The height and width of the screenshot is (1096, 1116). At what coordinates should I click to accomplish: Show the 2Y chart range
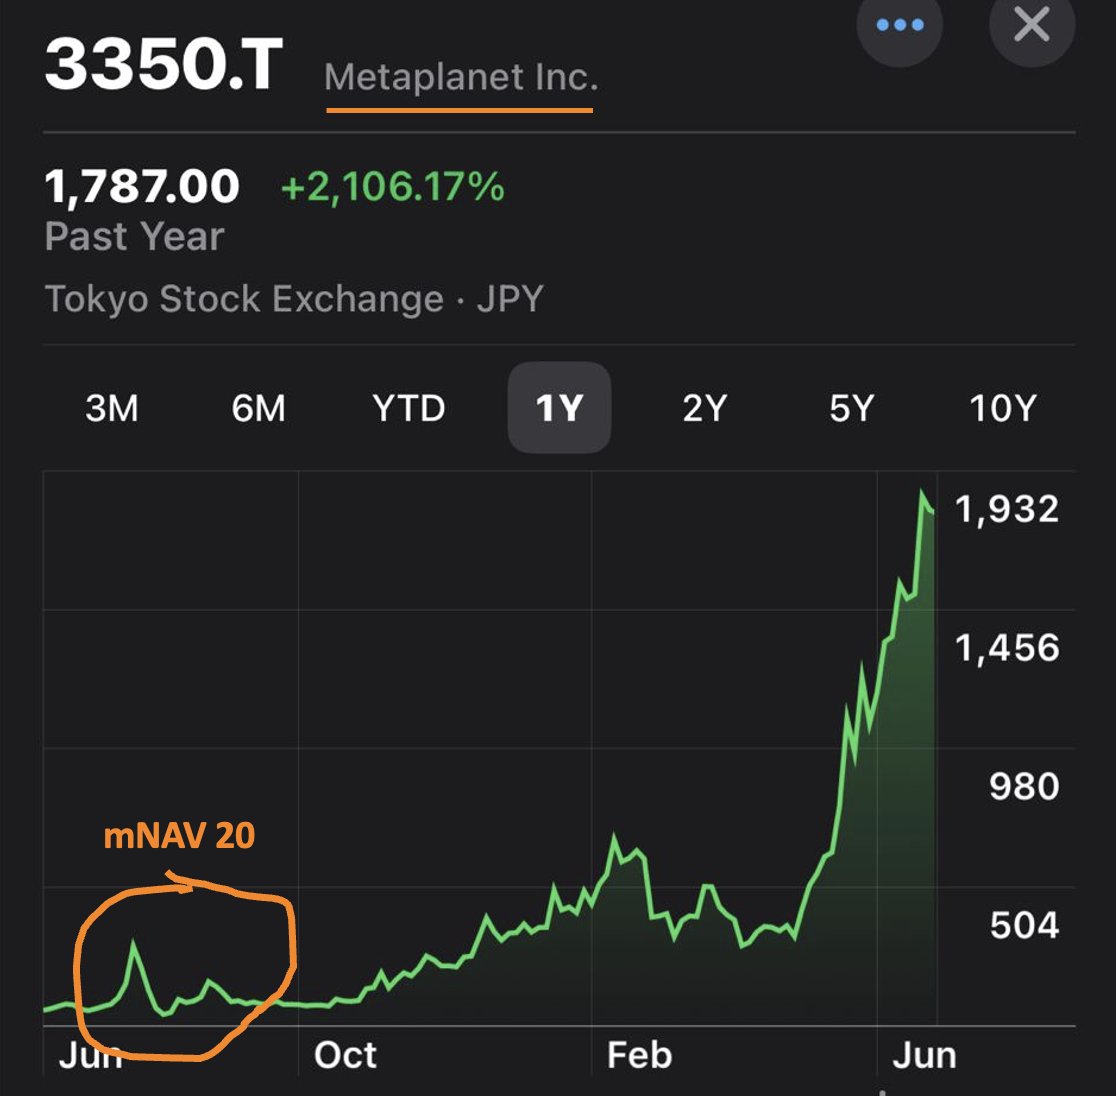(x=705, y=409)
